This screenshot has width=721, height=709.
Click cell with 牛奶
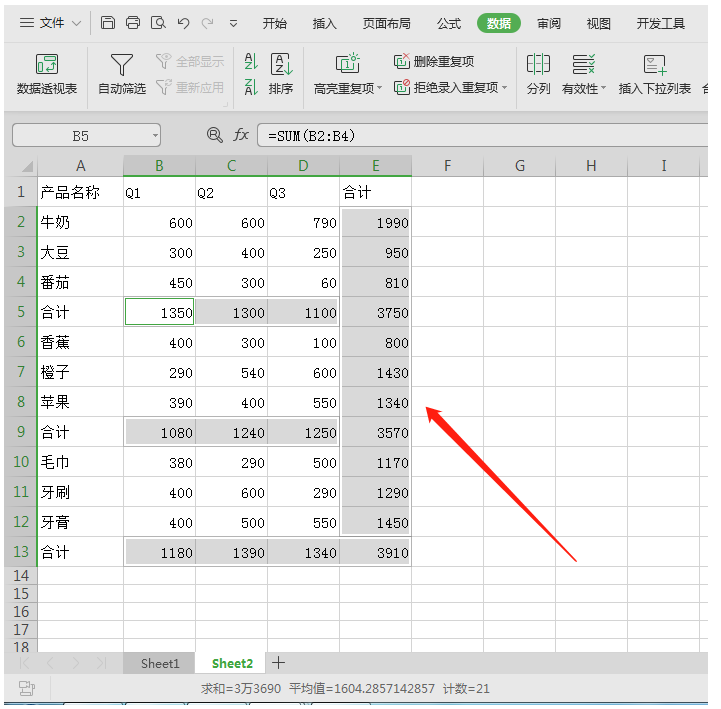(80, 222)
